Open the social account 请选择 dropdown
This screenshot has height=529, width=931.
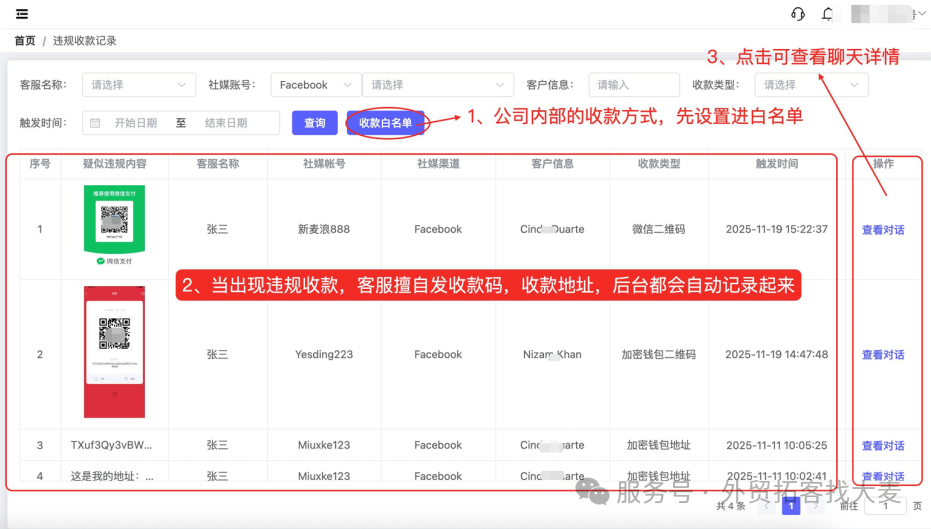point(438,85)
